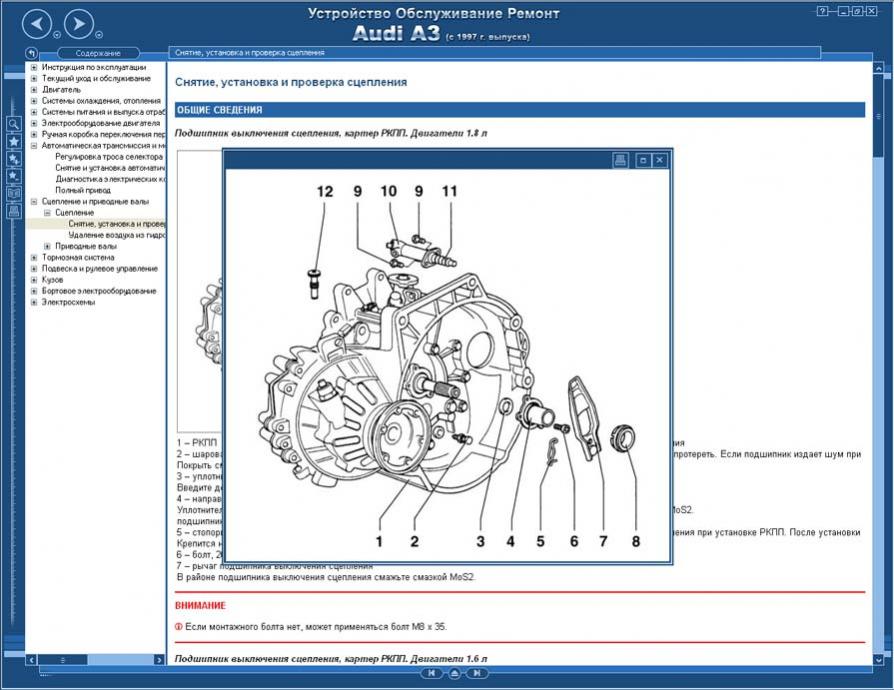Viewport: 894px width, 690px height.
Task: Expand Бортовое электрооборудование node
Action: click(34, 291)
